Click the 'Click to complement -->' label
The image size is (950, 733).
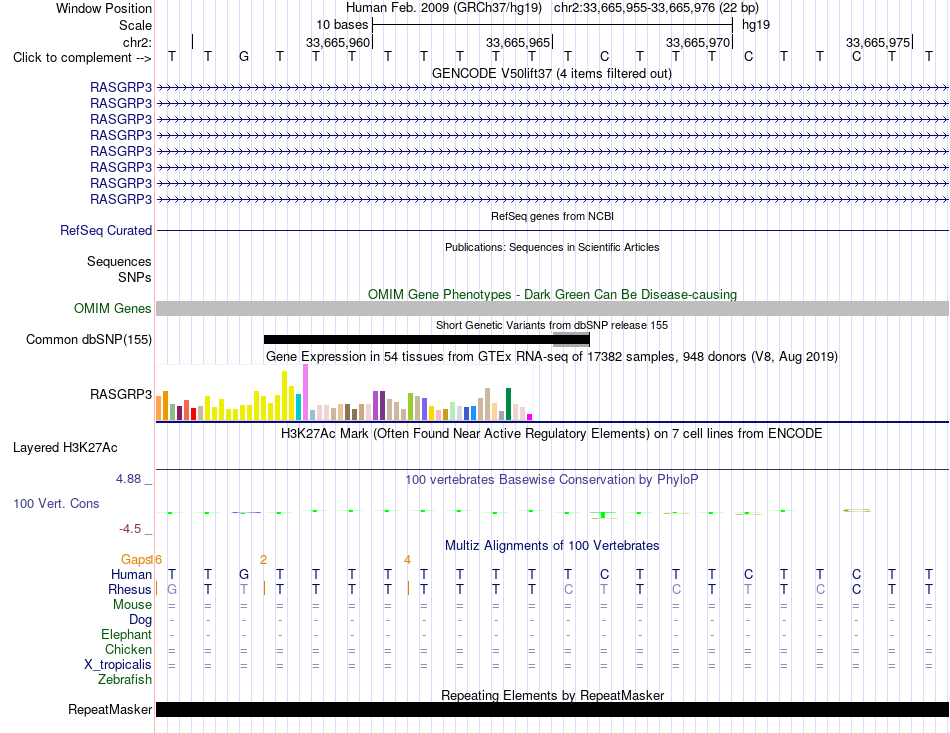click(82, 58)
